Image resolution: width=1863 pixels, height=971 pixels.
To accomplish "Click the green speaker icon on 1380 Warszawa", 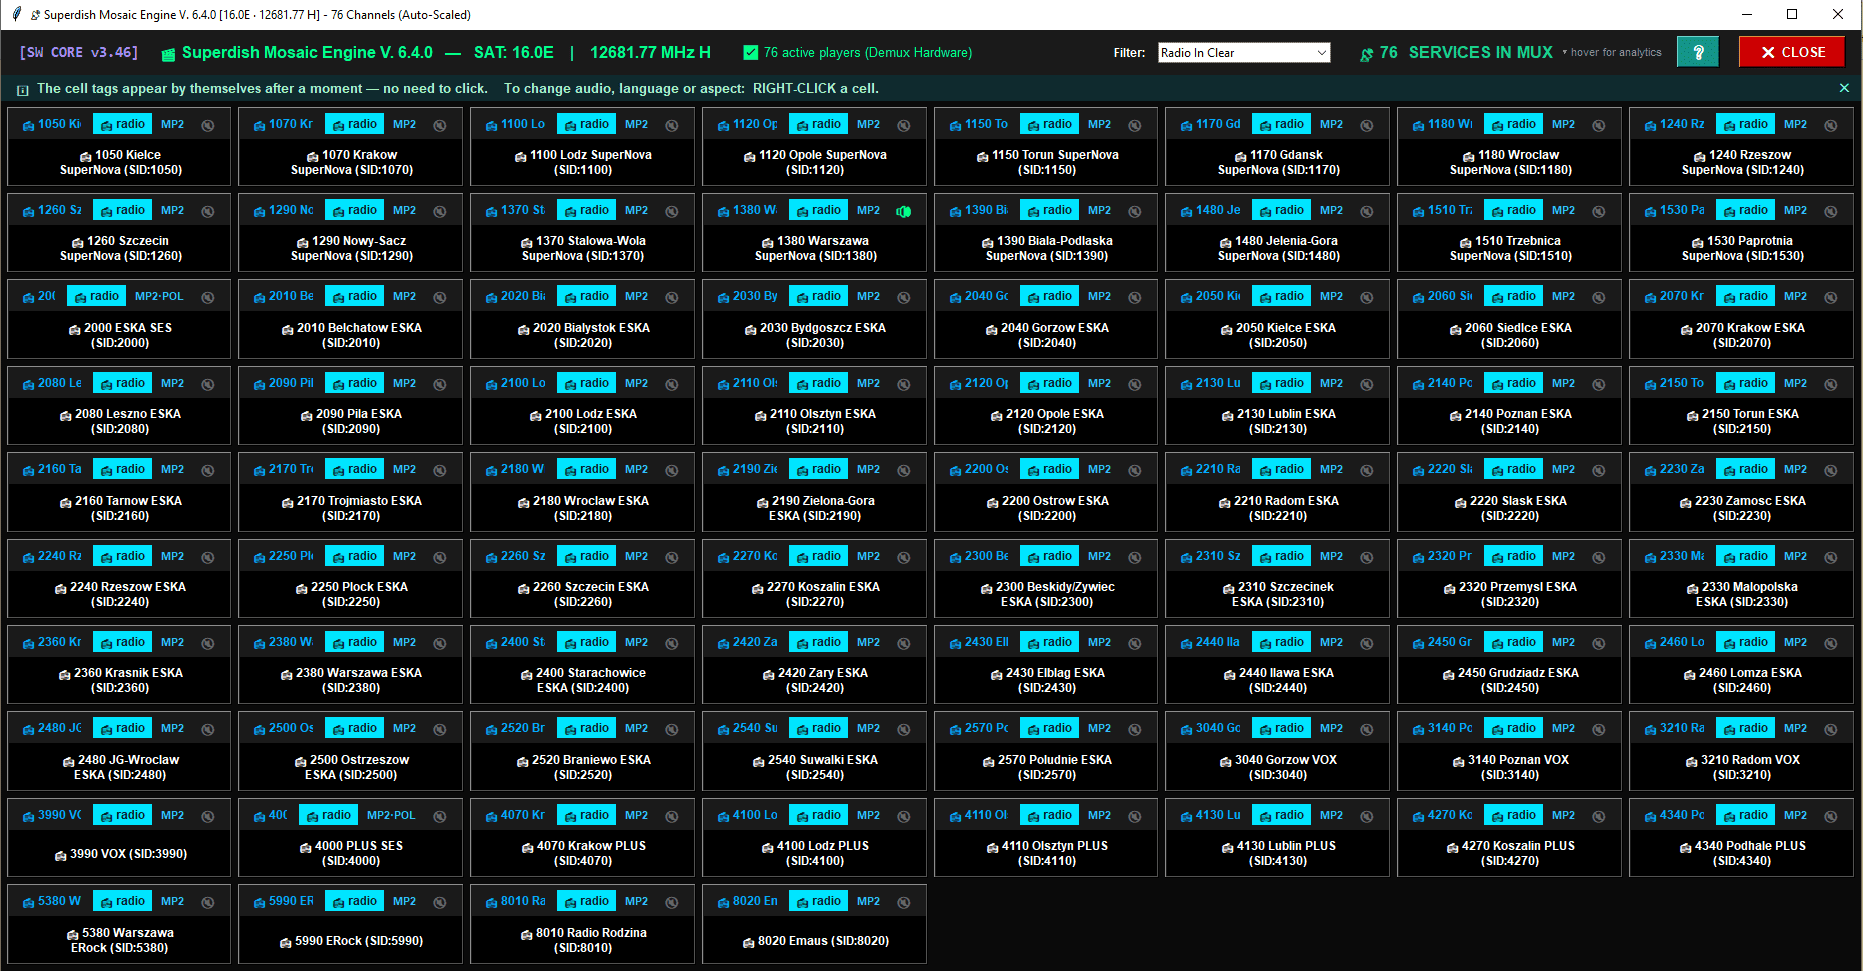I will [904, 211].
